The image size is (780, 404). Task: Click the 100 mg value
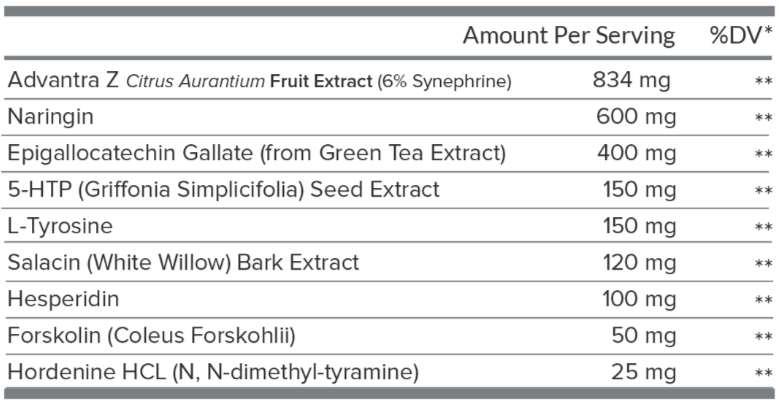click(639, 300)
